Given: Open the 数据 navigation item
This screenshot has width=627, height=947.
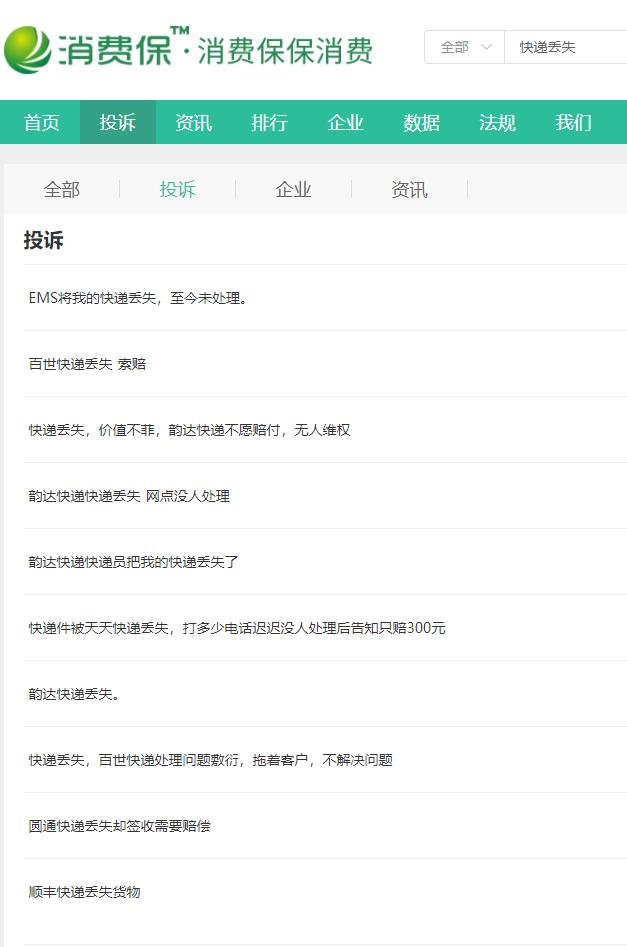Looking at the screenshot, I should point(421,123).
